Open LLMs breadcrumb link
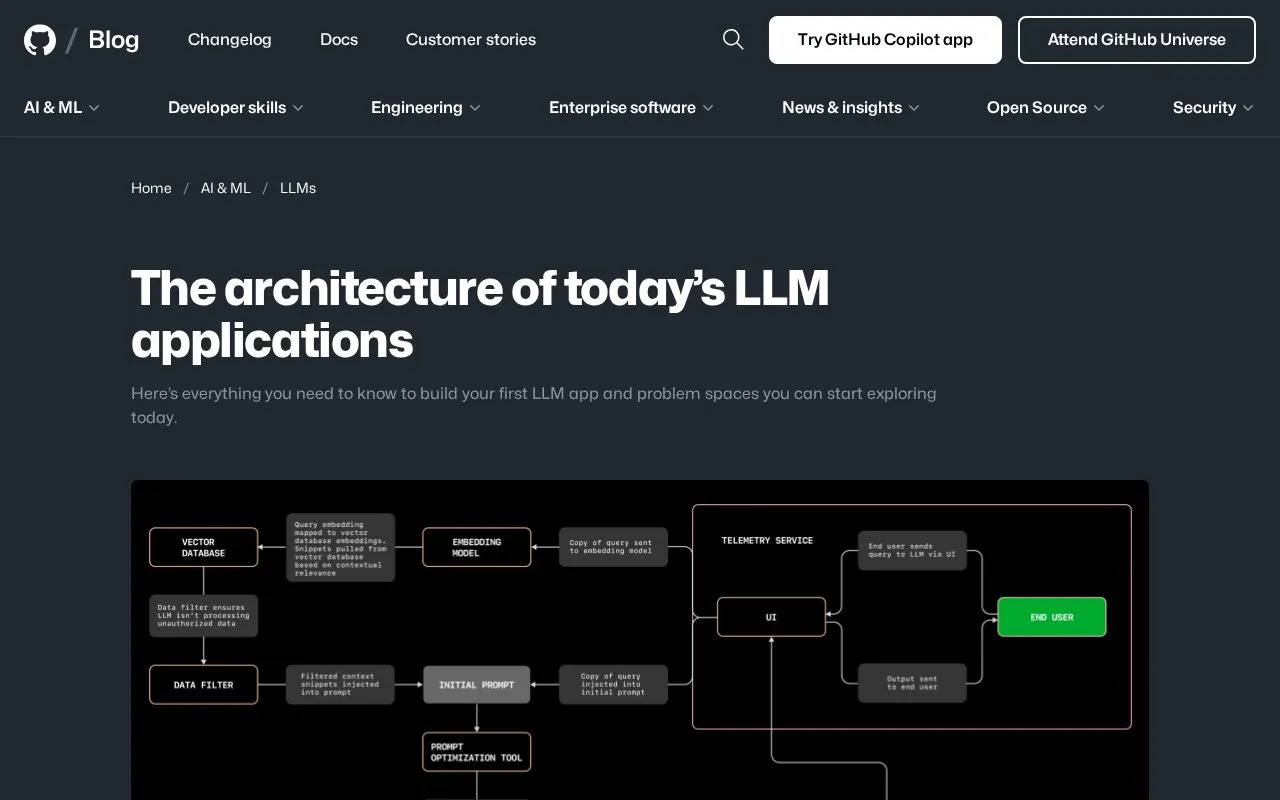 click(x=298, y=188)
